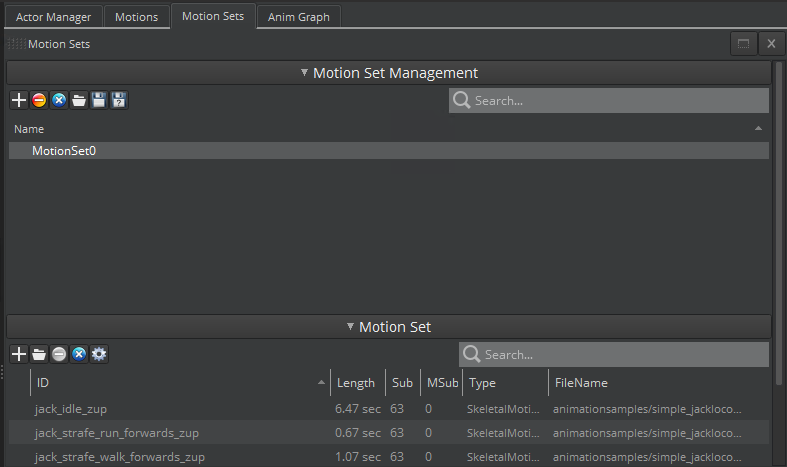The height and width of the screenshot is (467, 787).
Task: Add a new motion entry to Motion Set
Action: 18,354
